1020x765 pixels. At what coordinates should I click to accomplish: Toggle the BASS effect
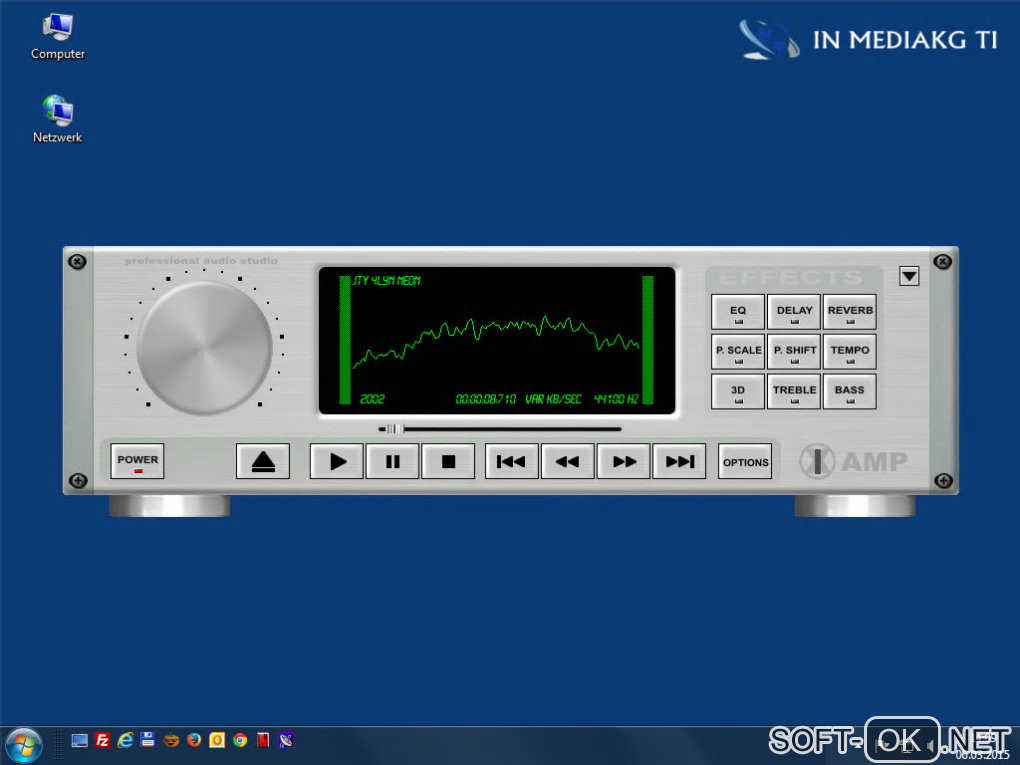point(850,392)
